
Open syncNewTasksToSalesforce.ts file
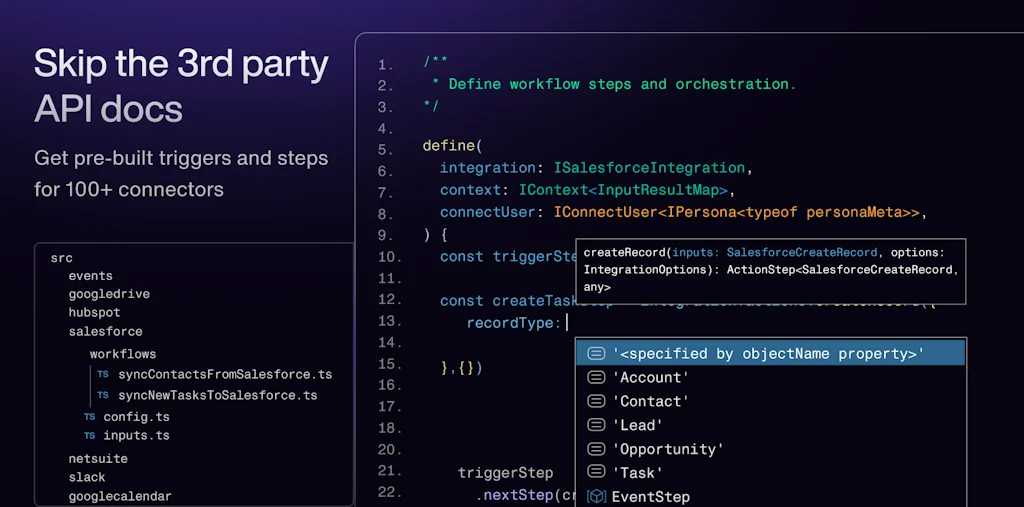coord(217,395)
